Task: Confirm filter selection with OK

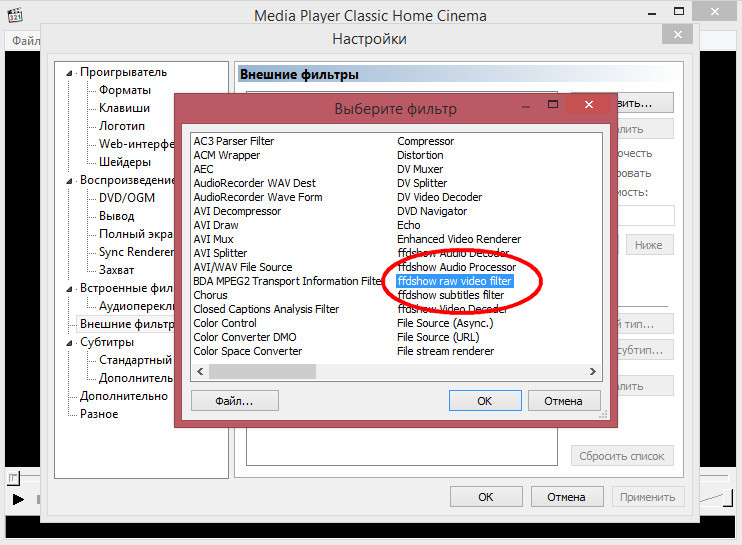Action: click(x=485, y=401)
